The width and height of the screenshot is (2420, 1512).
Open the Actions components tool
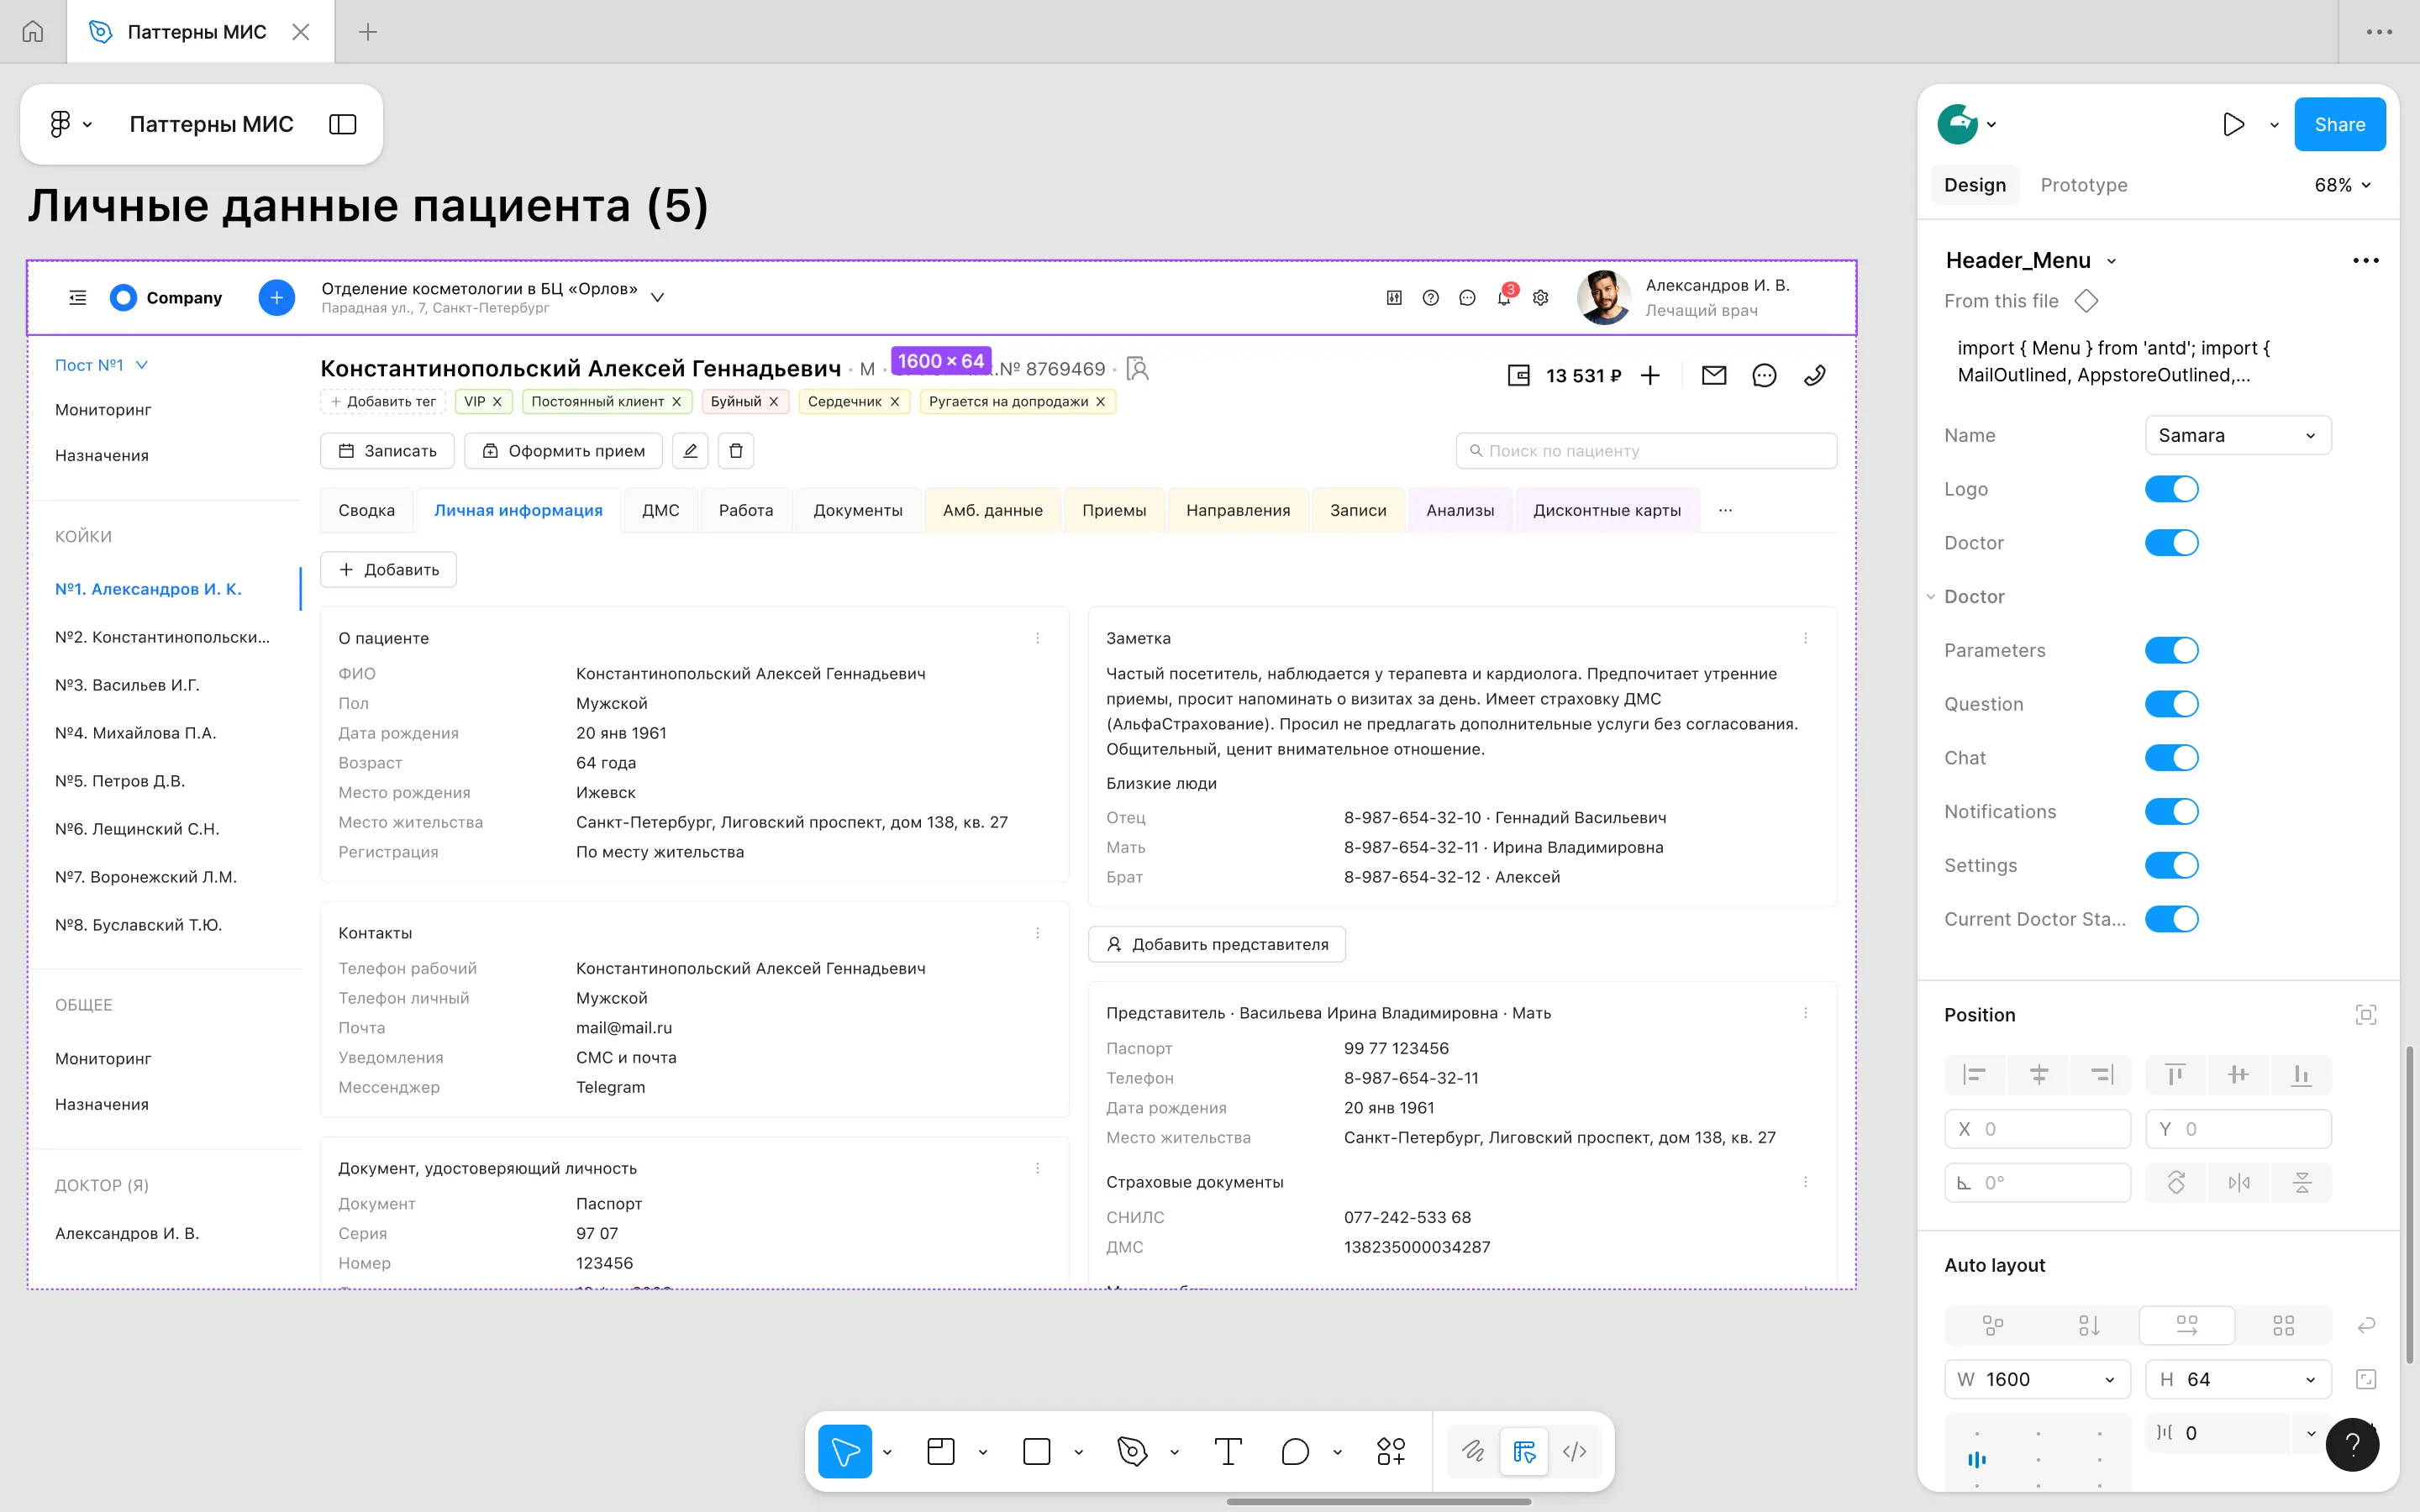1390,1451
